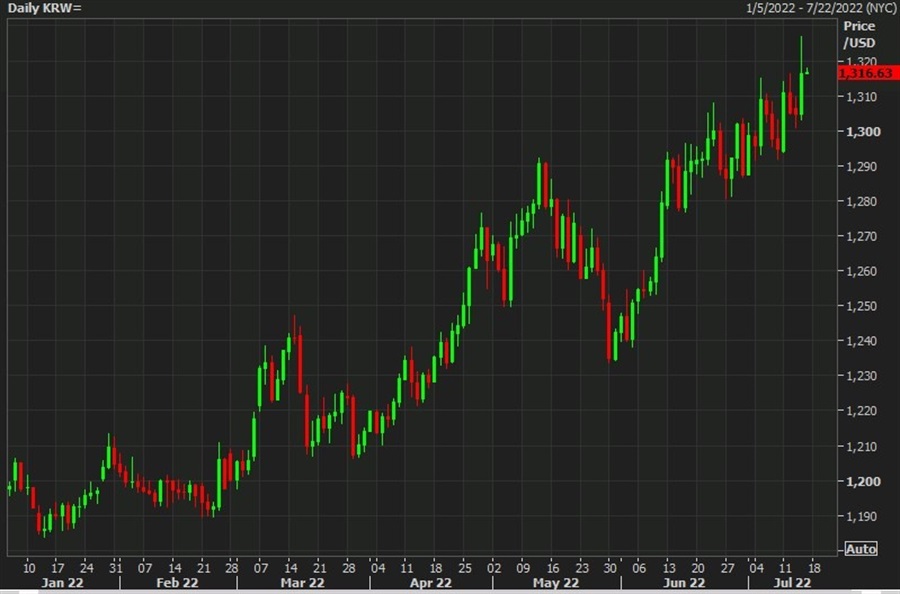Pick the Jun 22 month label
This screenshot has height=594, width=900.
(683, 582)
